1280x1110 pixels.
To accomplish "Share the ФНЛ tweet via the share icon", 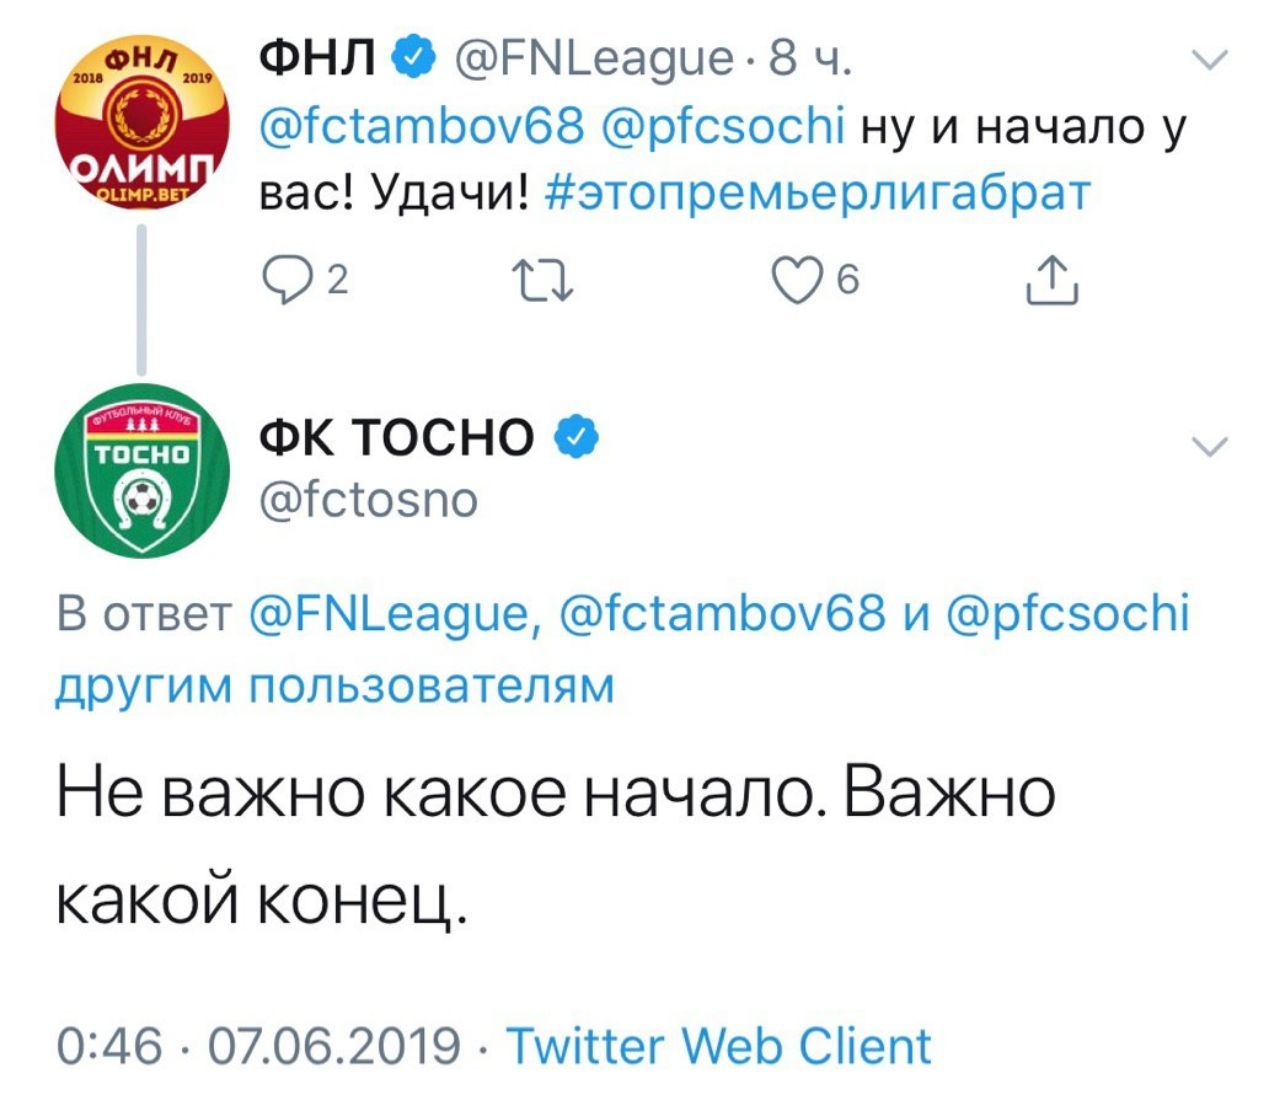I will coord(1051,280).
